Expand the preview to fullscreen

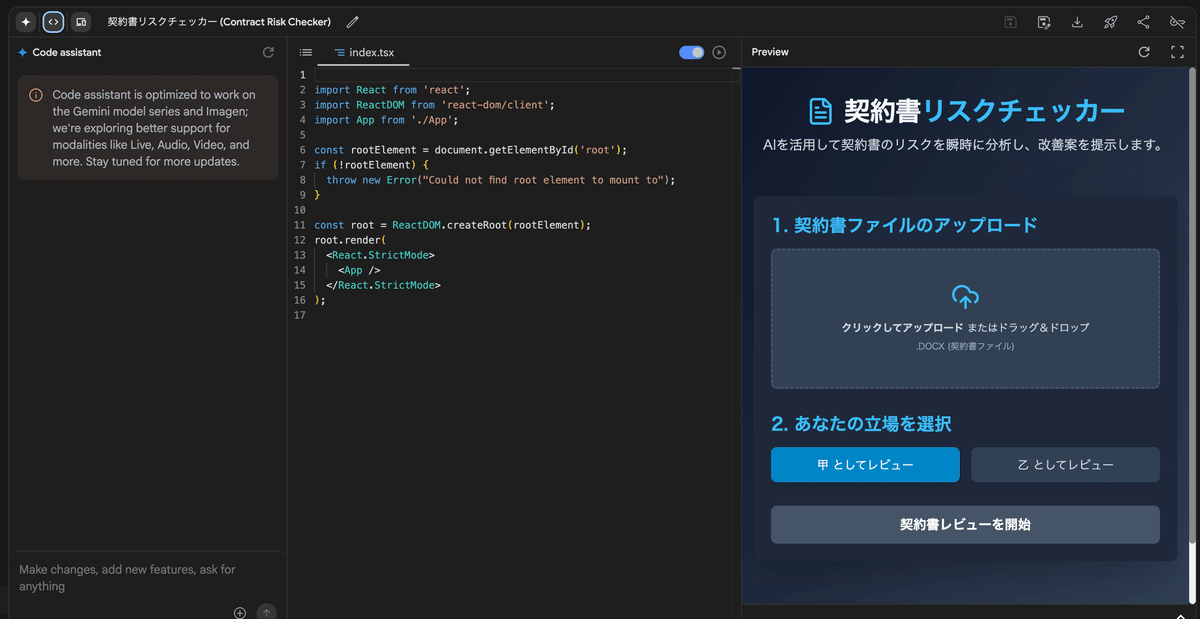tap(1177, 51)
